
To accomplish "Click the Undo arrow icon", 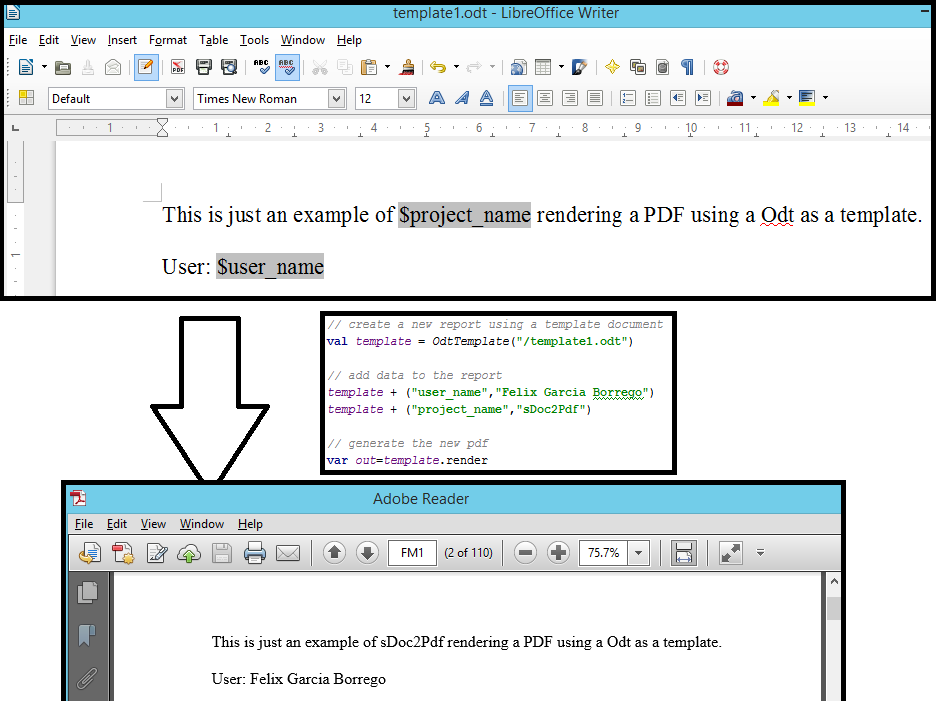I will [x=438, y=67].
